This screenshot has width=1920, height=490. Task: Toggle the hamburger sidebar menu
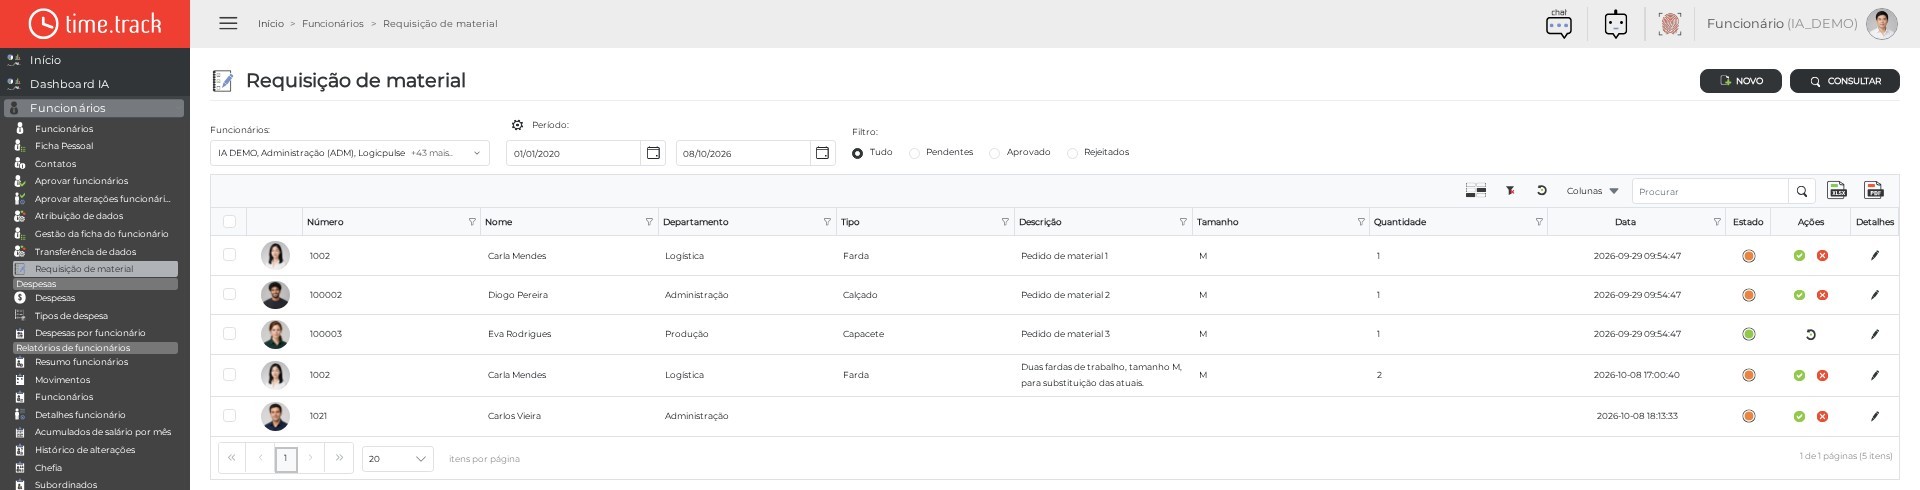pos(228,23)
